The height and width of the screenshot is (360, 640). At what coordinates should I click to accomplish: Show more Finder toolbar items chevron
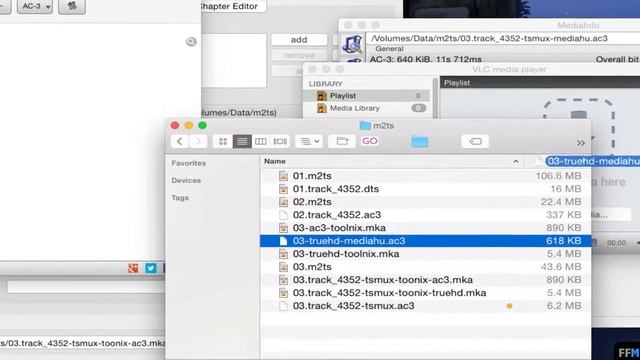(580, 143)
